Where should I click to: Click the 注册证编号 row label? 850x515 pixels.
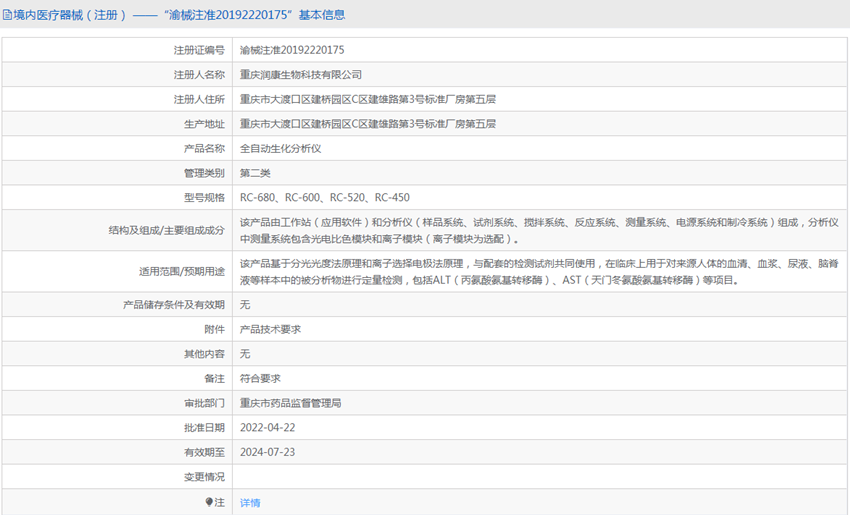[x=199, y=49]
